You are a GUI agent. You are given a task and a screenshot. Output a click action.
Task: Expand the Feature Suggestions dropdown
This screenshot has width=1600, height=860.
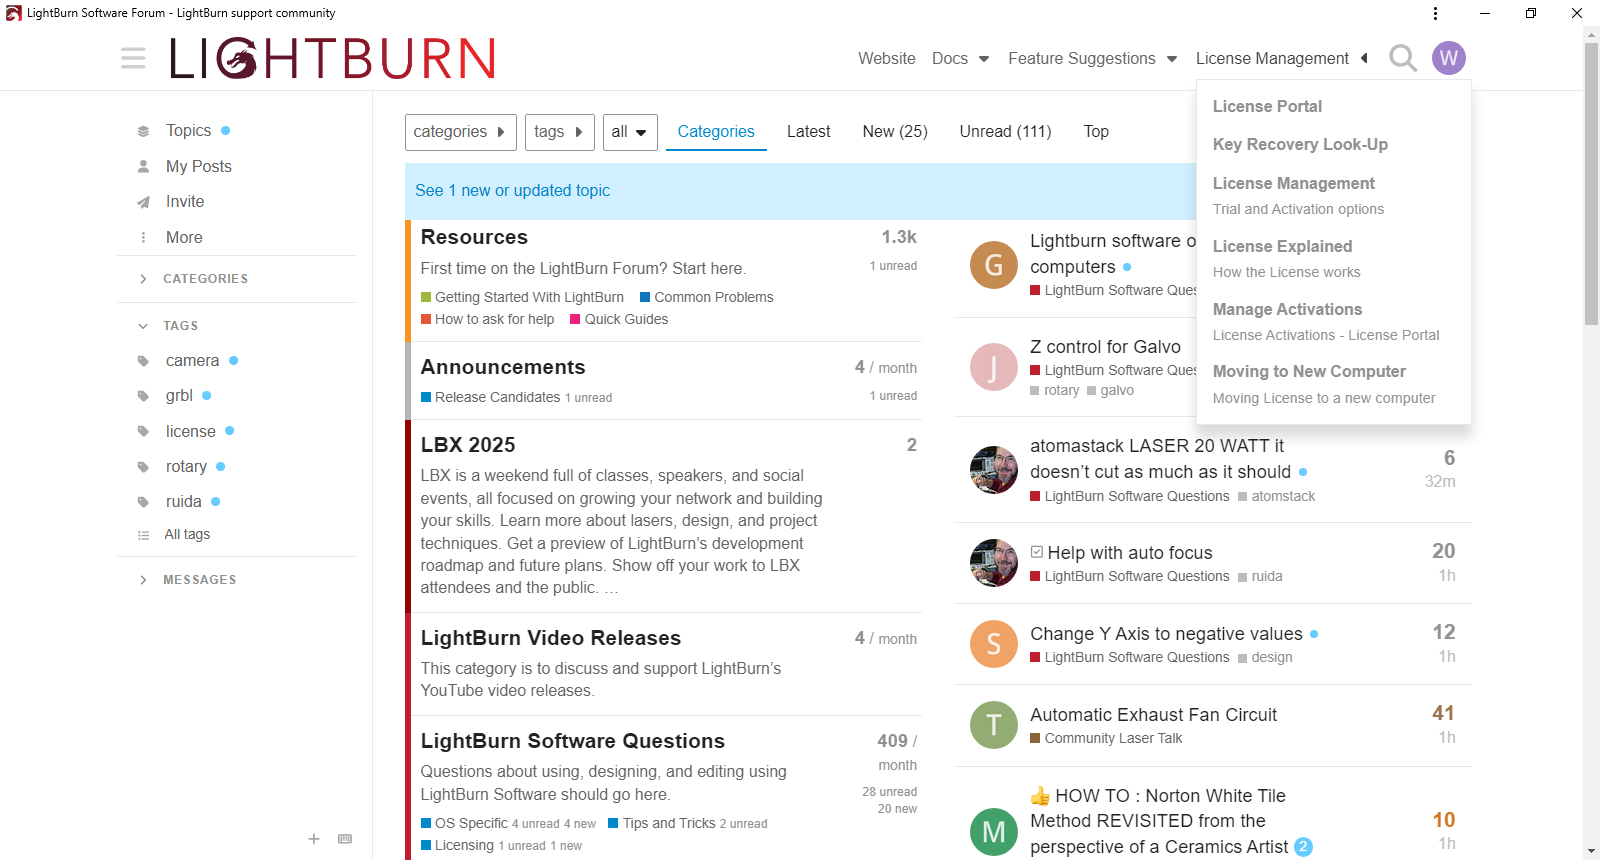1092,59
